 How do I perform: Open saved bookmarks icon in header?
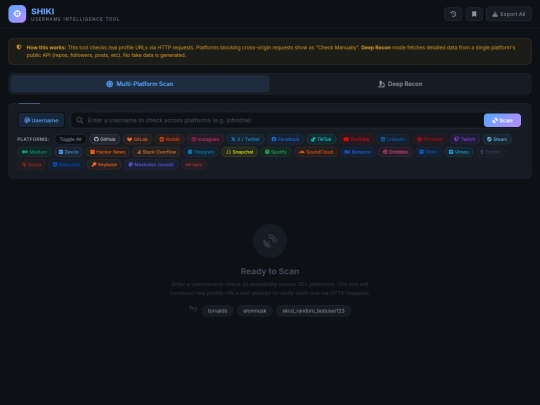[474, 14]
